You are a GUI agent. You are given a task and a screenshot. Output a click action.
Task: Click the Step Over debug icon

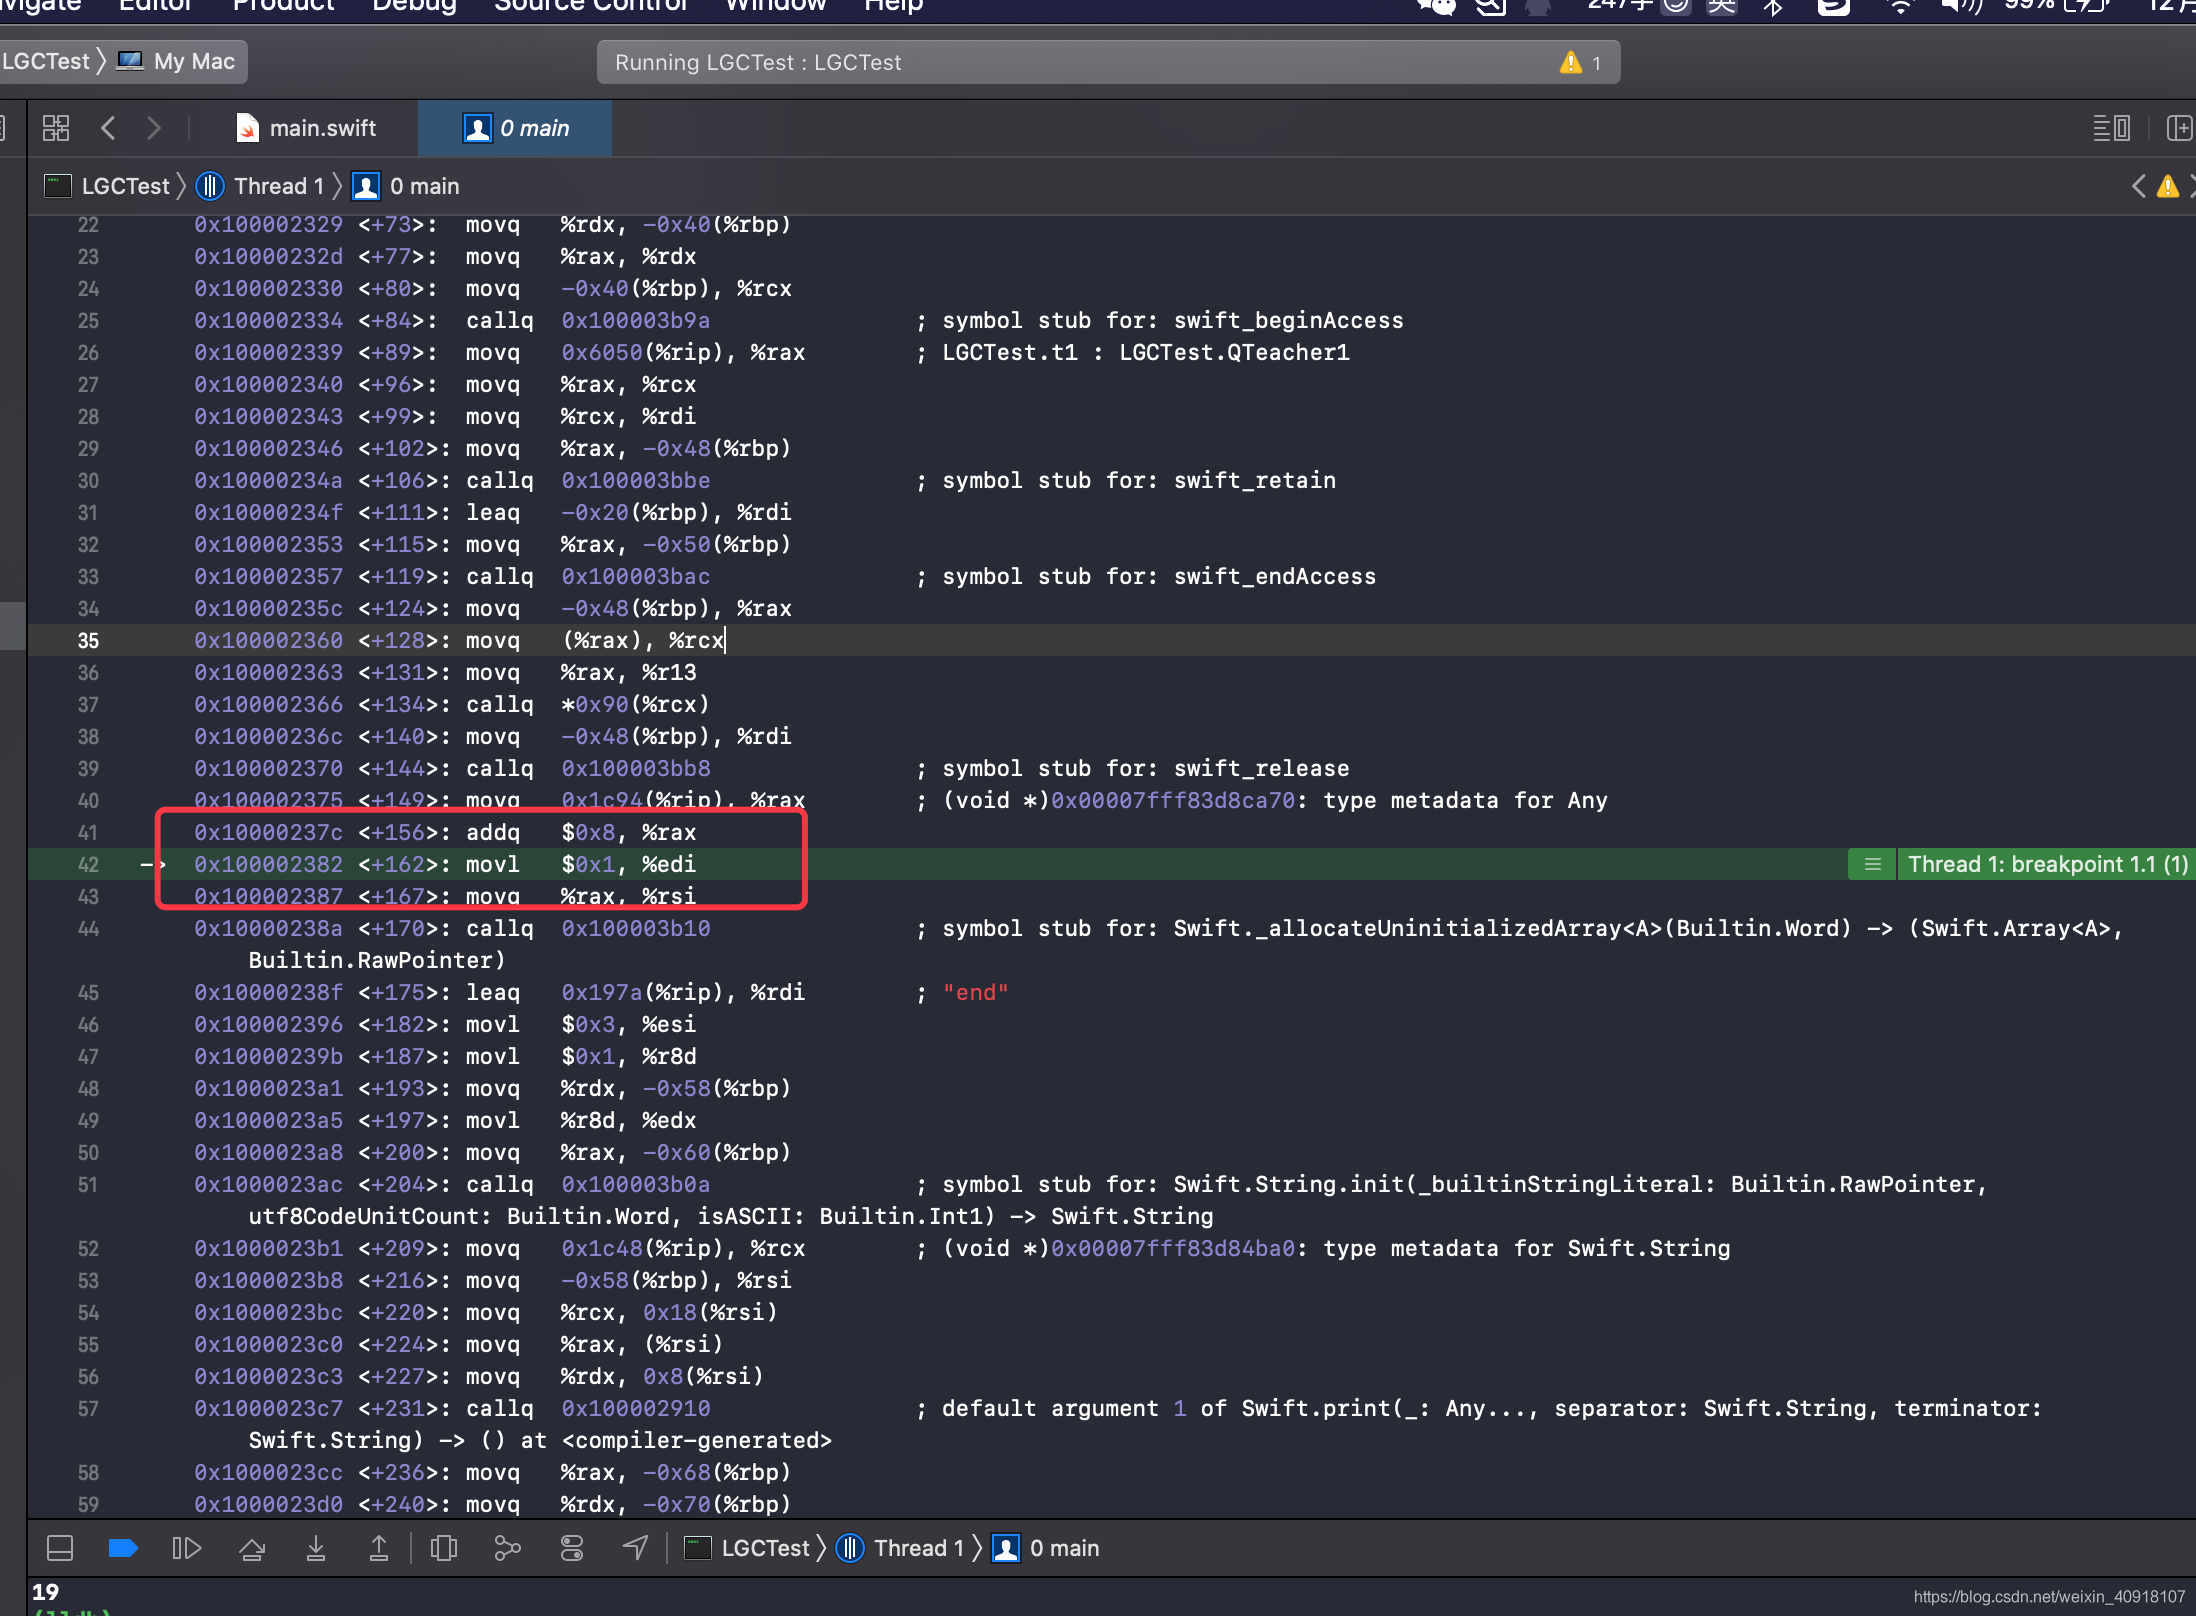click(252, 1548)
